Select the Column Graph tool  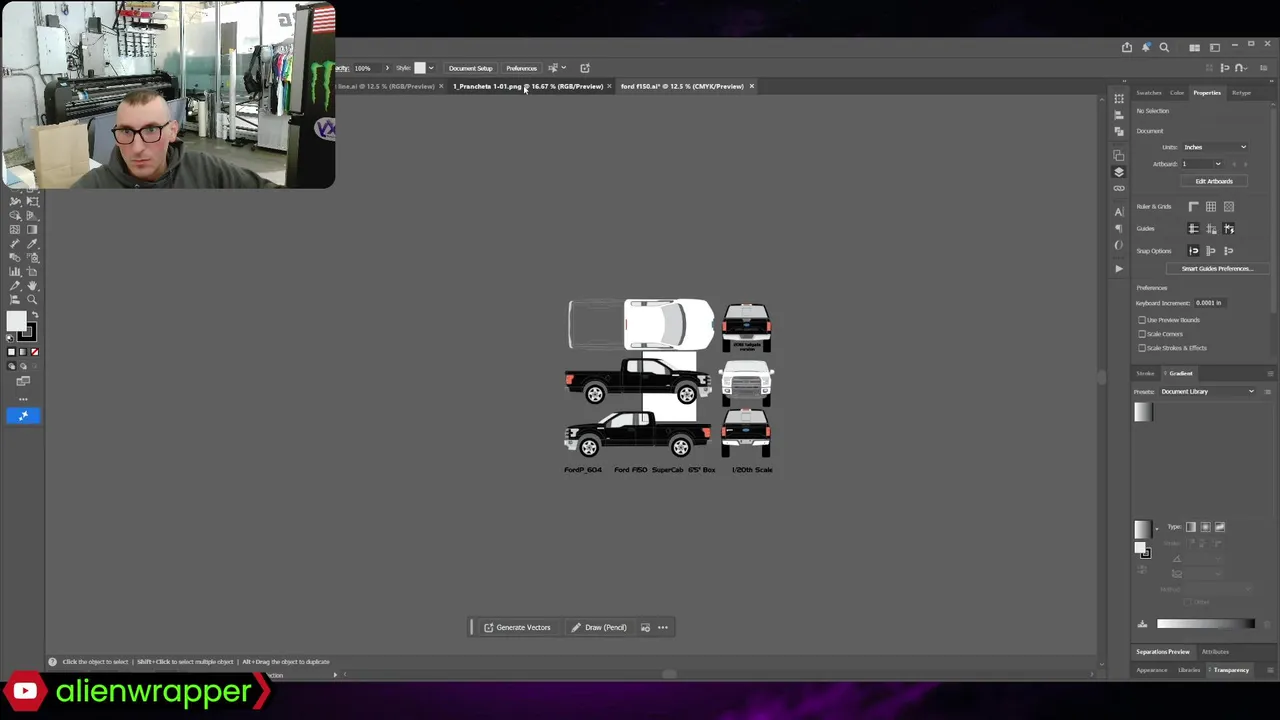(15, 271)
